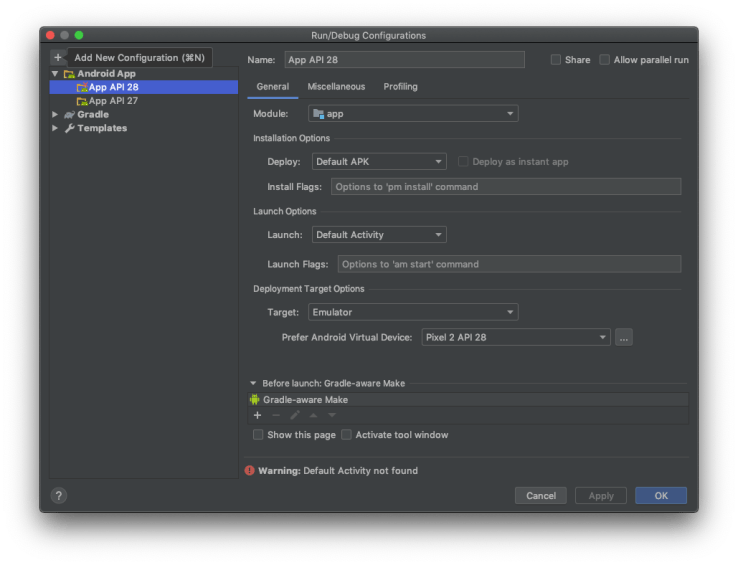Click the Templates wrench icon
The height and width of the screenshot is (565, 738).
click(70, 128)
